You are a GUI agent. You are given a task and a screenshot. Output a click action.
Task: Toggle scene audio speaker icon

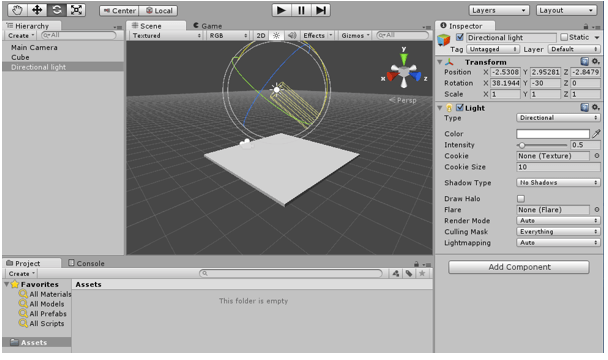tap(292, 35)
